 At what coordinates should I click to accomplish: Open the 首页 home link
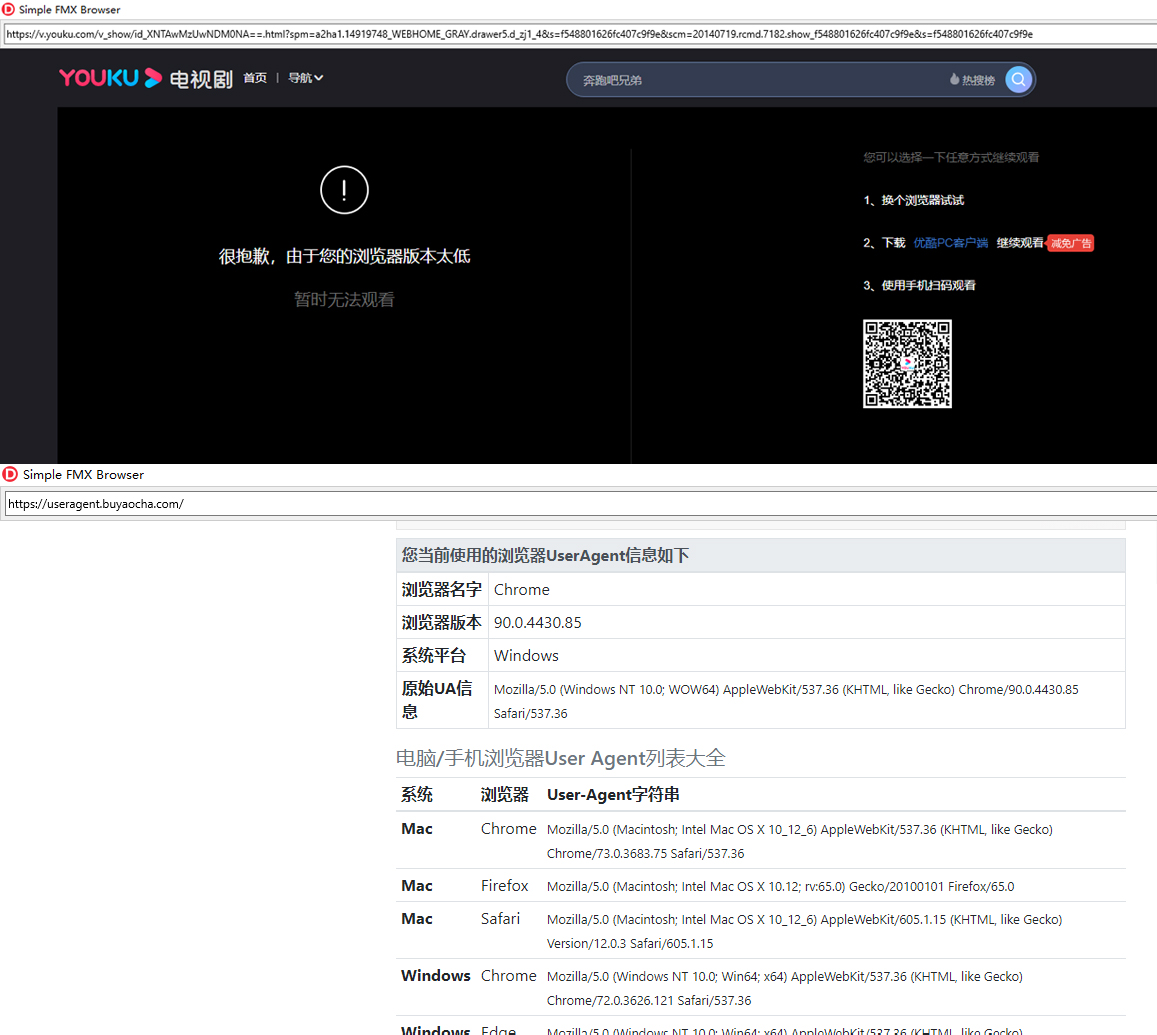(x=255, y=78)
